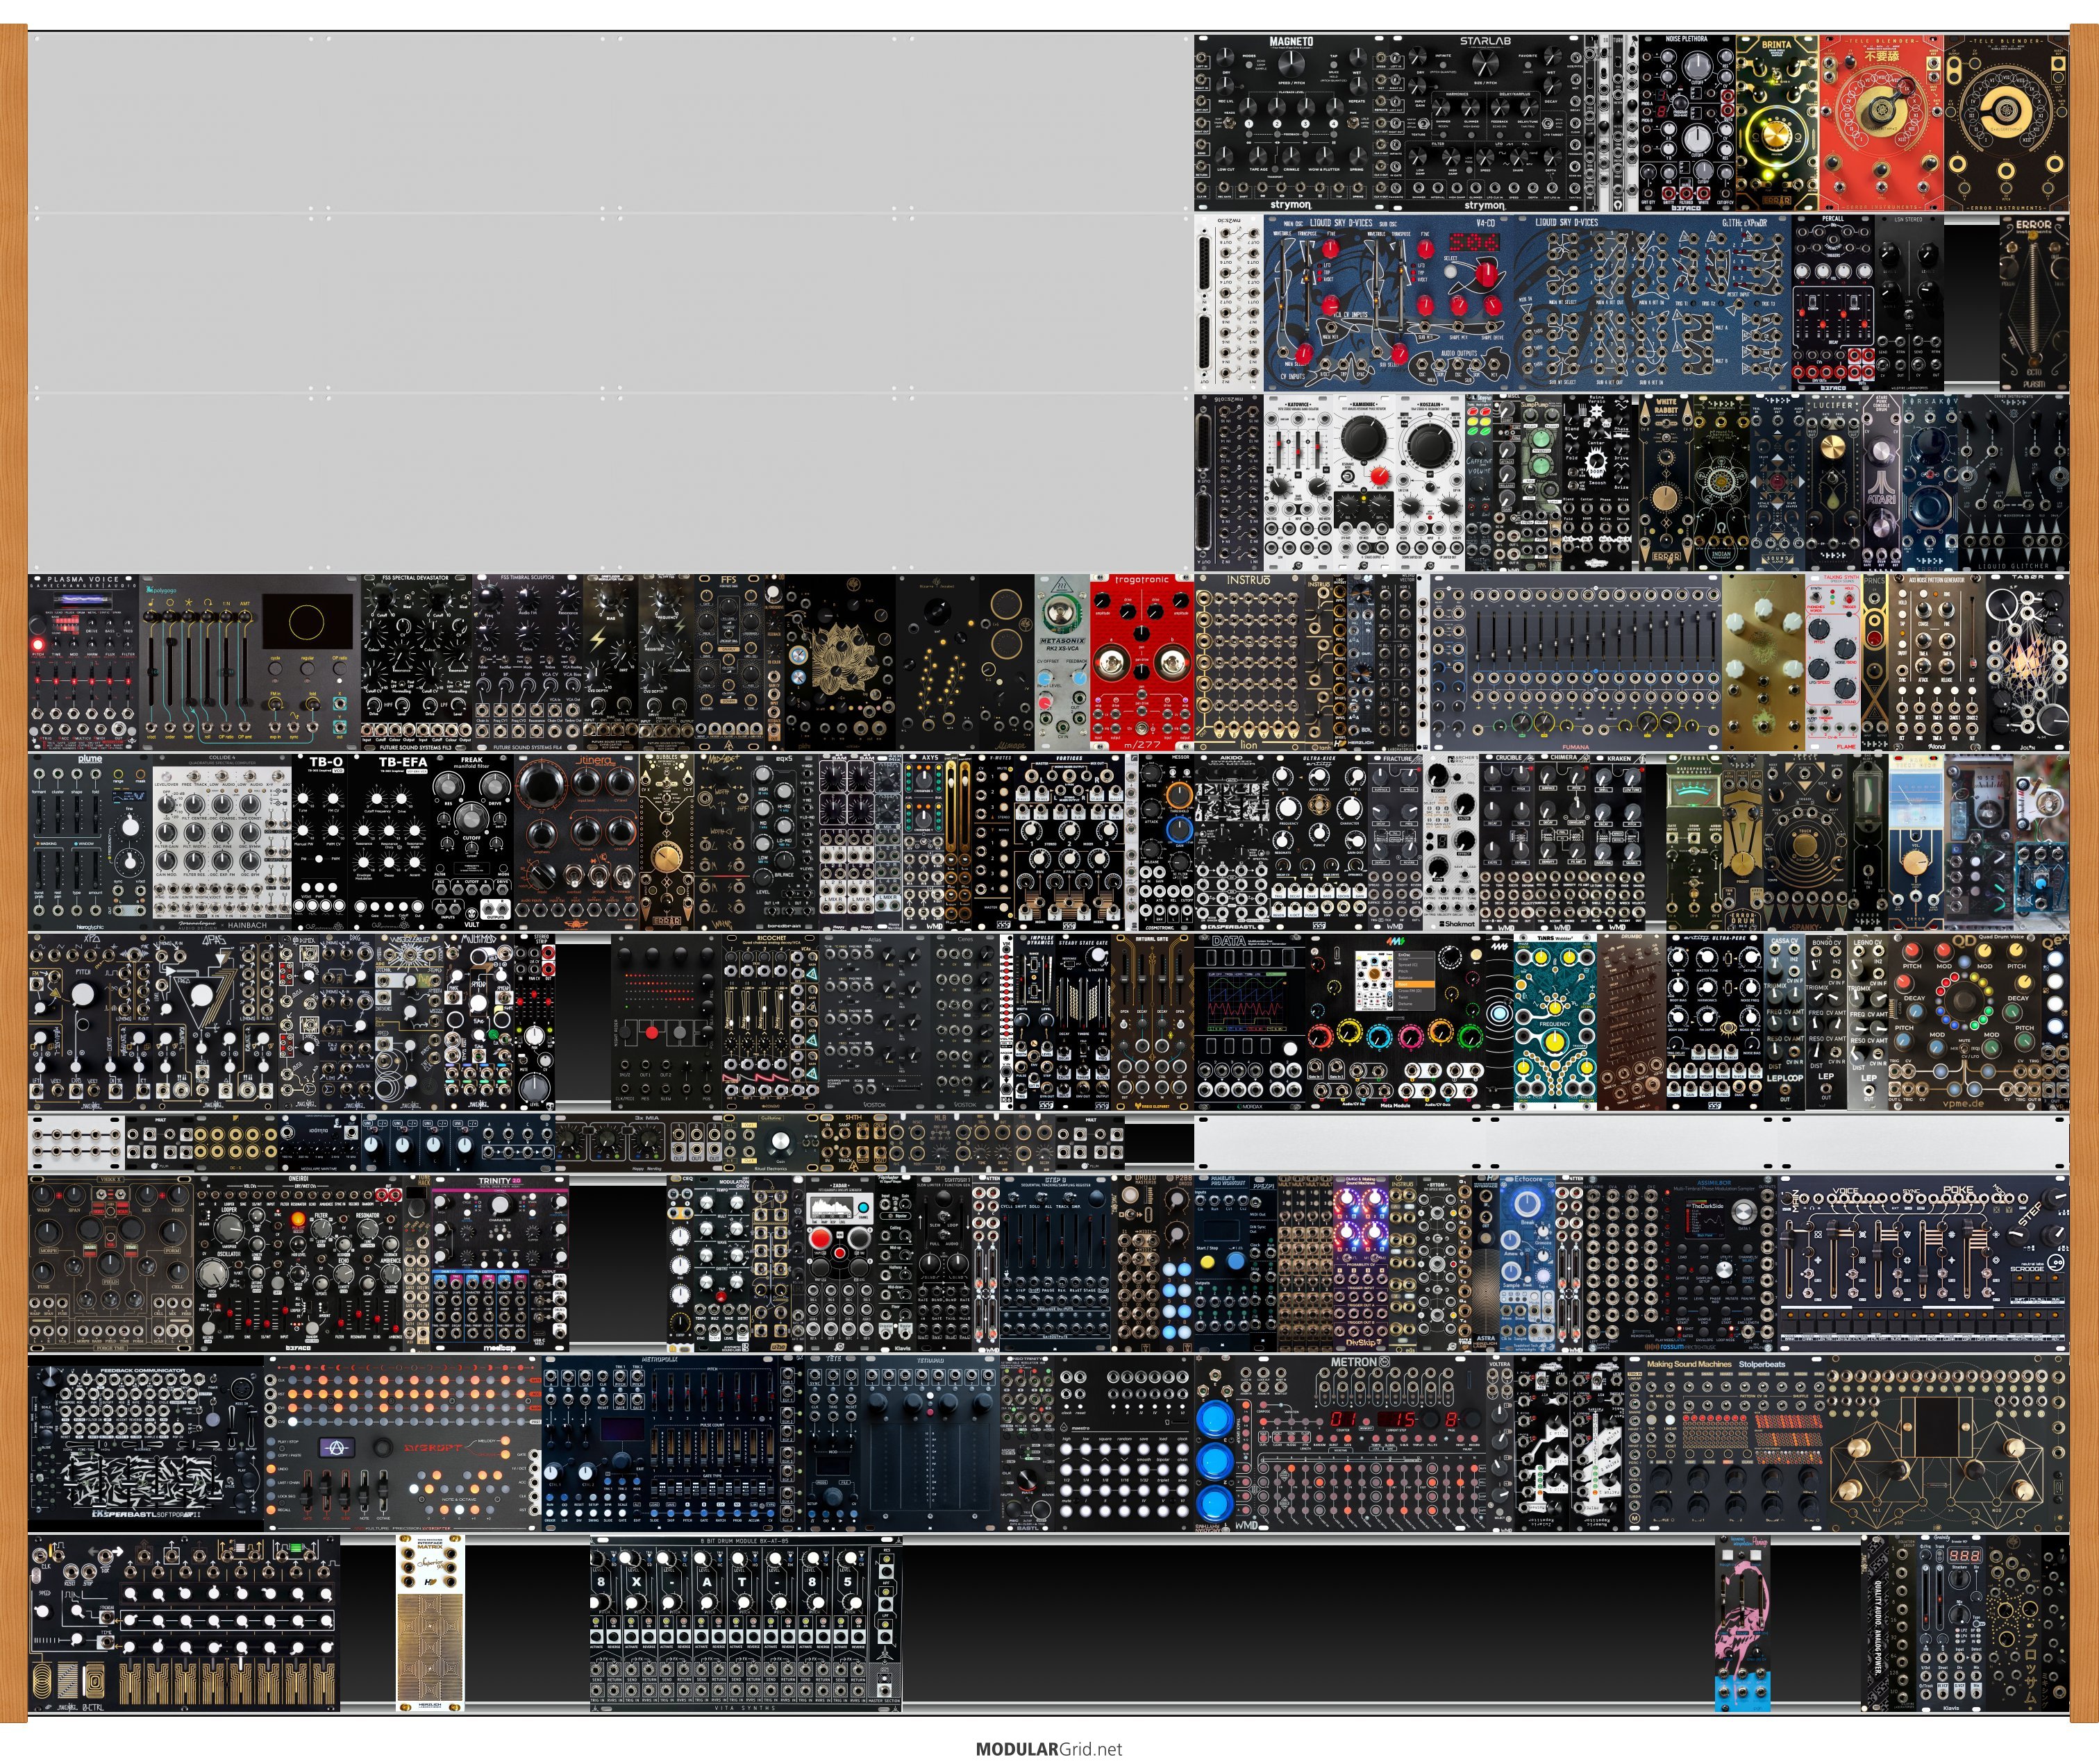This screenshot has width=2099, height=1764.
Task: Select the Ricochet quad decay module
Action: tap(770, 1022)
